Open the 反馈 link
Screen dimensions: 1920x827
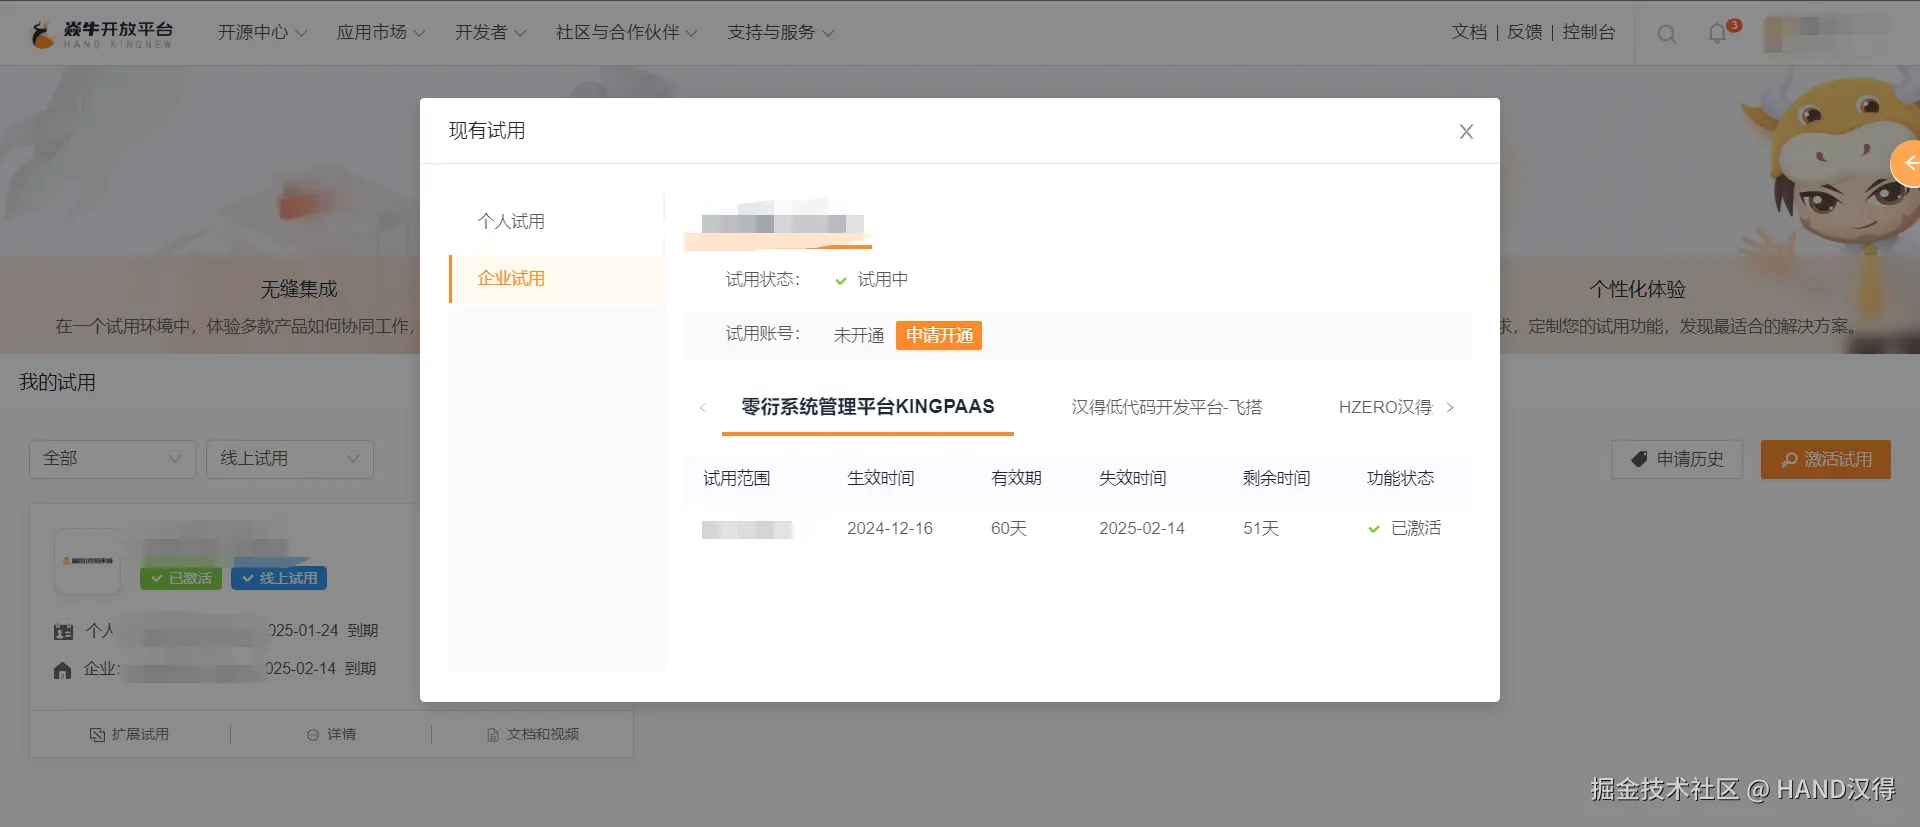coord(1525,32)
